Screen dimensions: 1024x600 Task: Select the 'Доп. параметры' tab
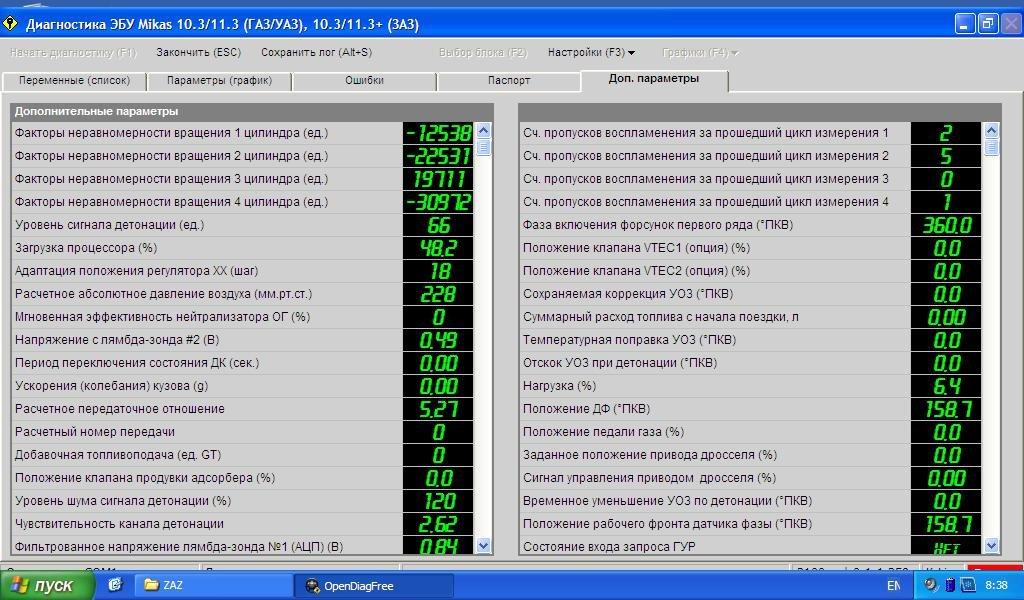pos(654,79)
